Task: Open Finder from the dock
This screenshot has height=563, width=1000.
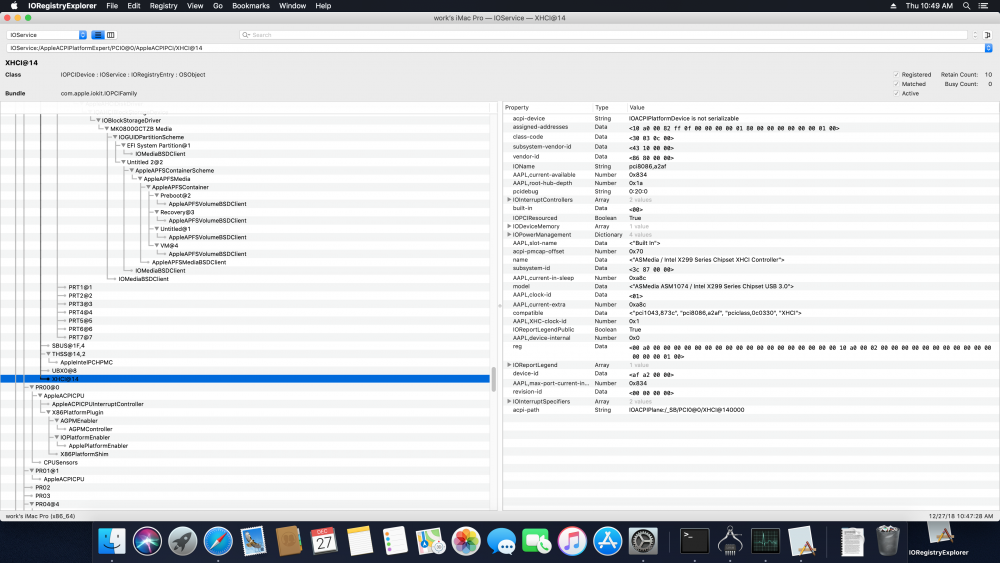Action: click(112, 542)
